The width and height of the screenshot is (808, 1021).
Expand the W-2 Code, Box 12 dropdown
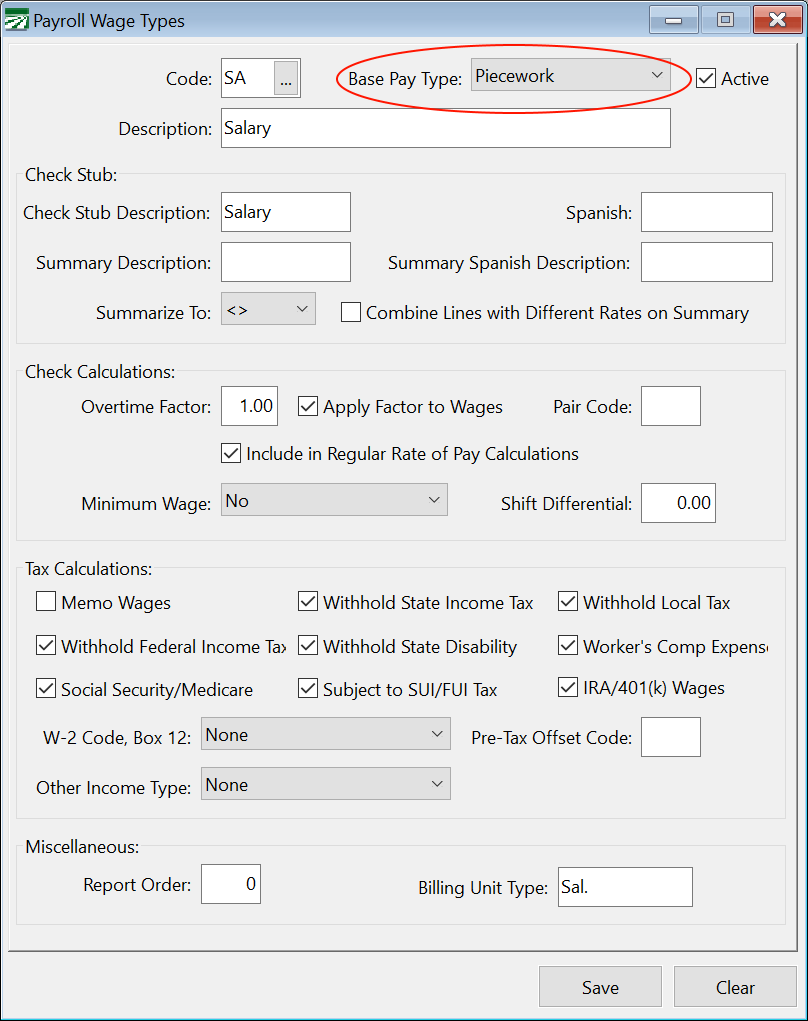click(x=326, y=735)
